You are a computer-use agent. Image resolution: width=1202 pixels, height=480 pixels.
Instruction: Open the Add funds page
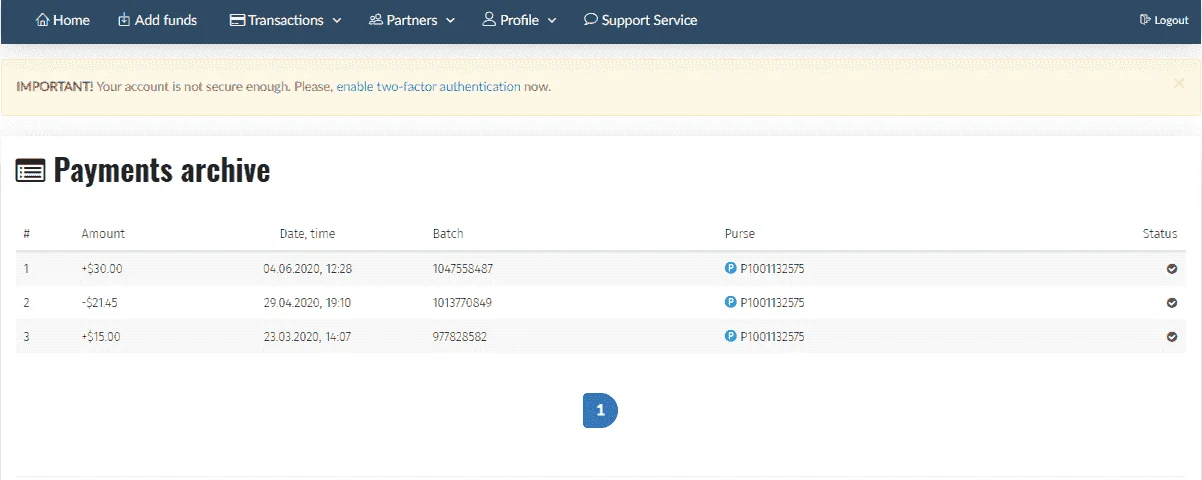(157, 20)
